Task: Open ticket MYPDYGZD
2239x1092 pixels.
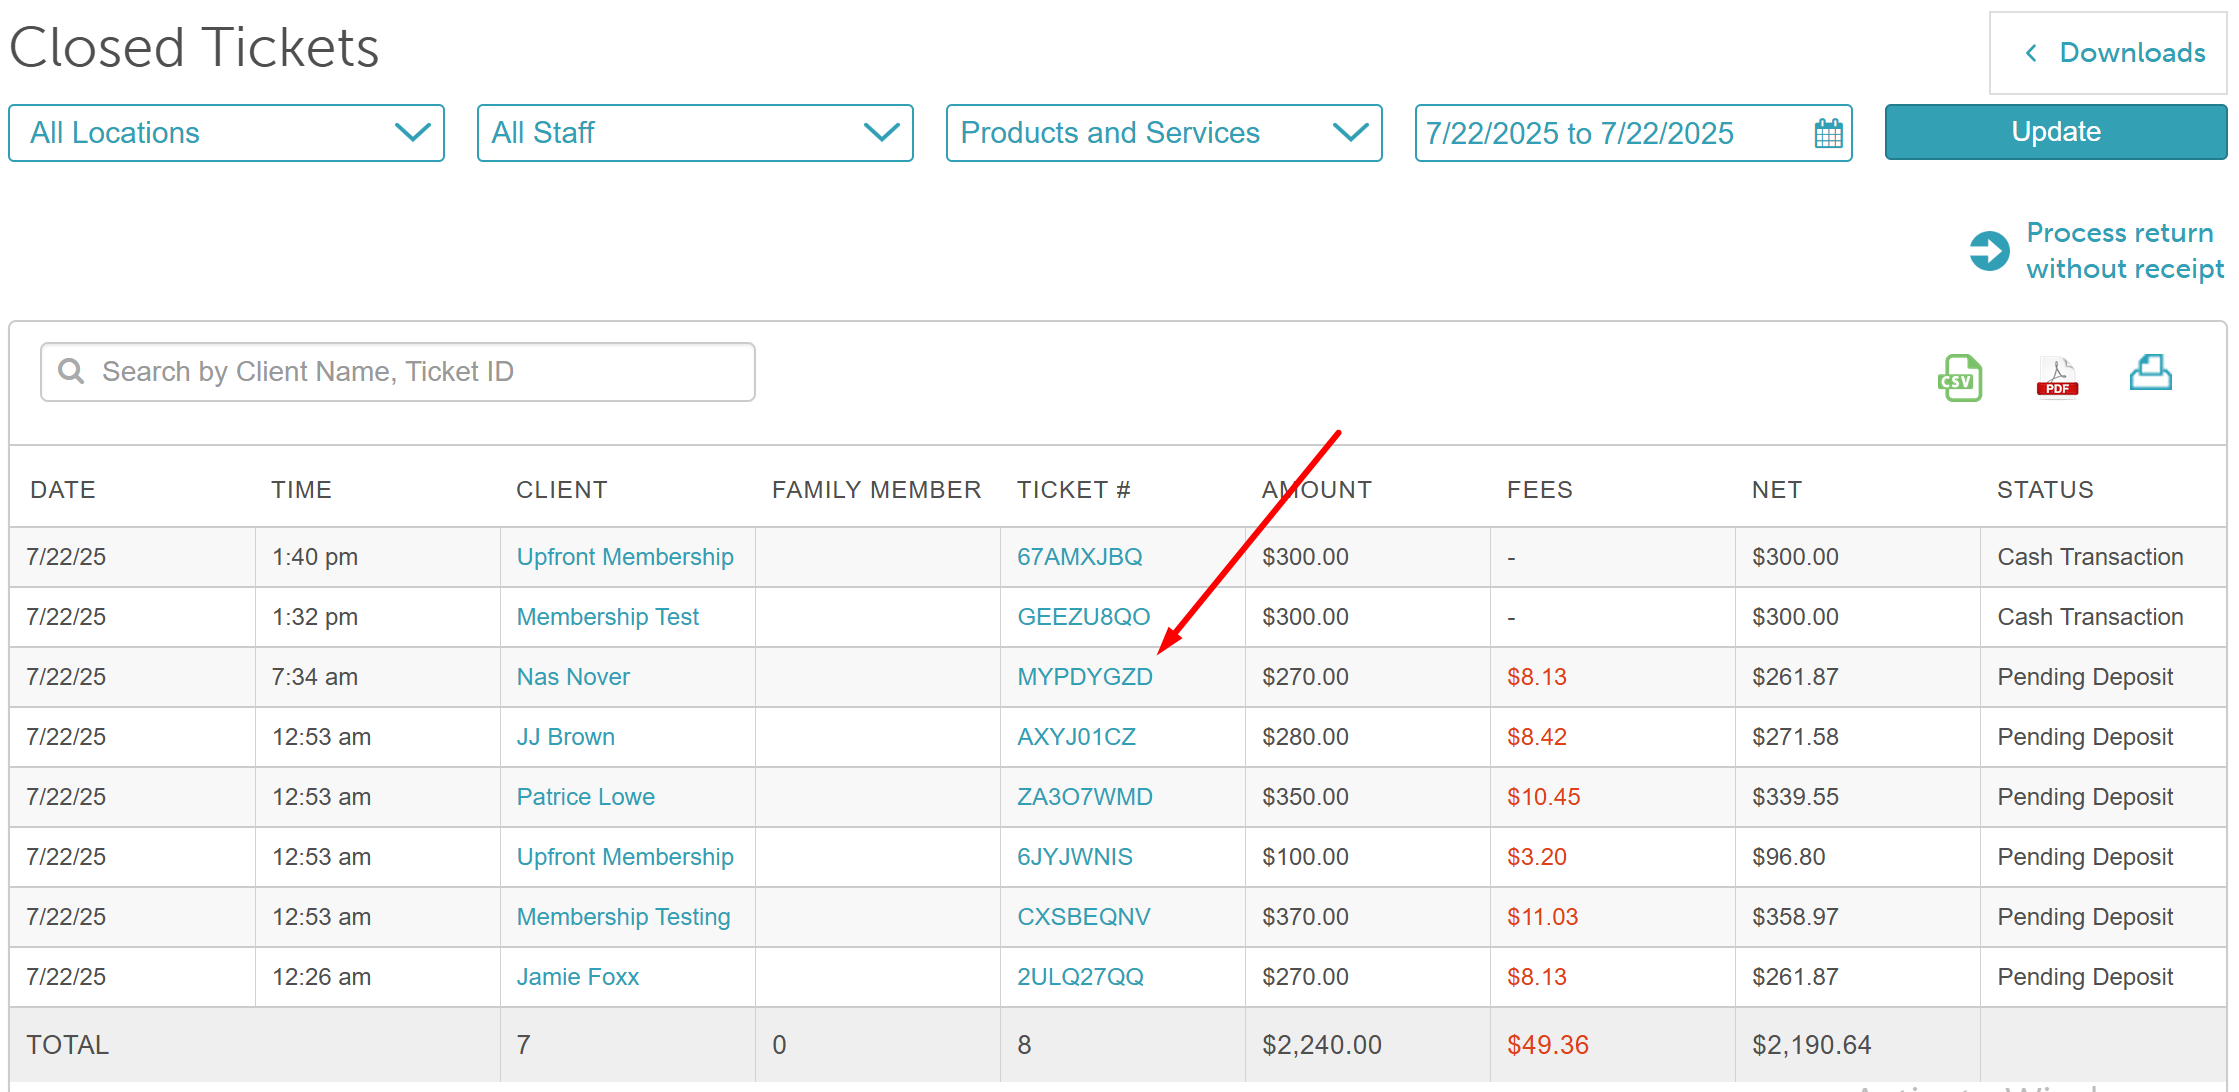Action: tap(1084, 677)
